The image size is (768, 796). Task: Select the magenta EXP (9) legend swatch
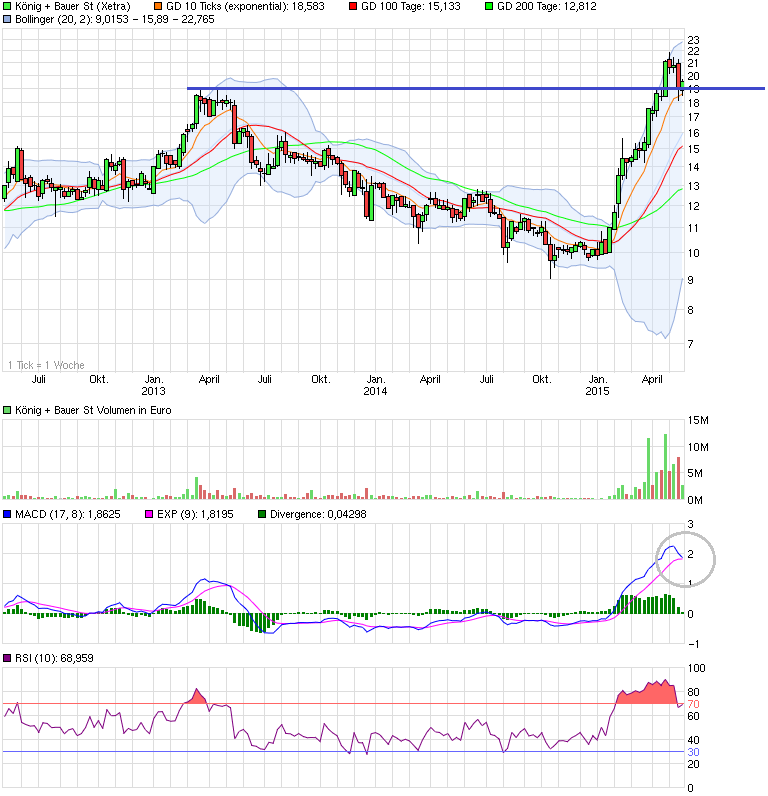(150, 514)
